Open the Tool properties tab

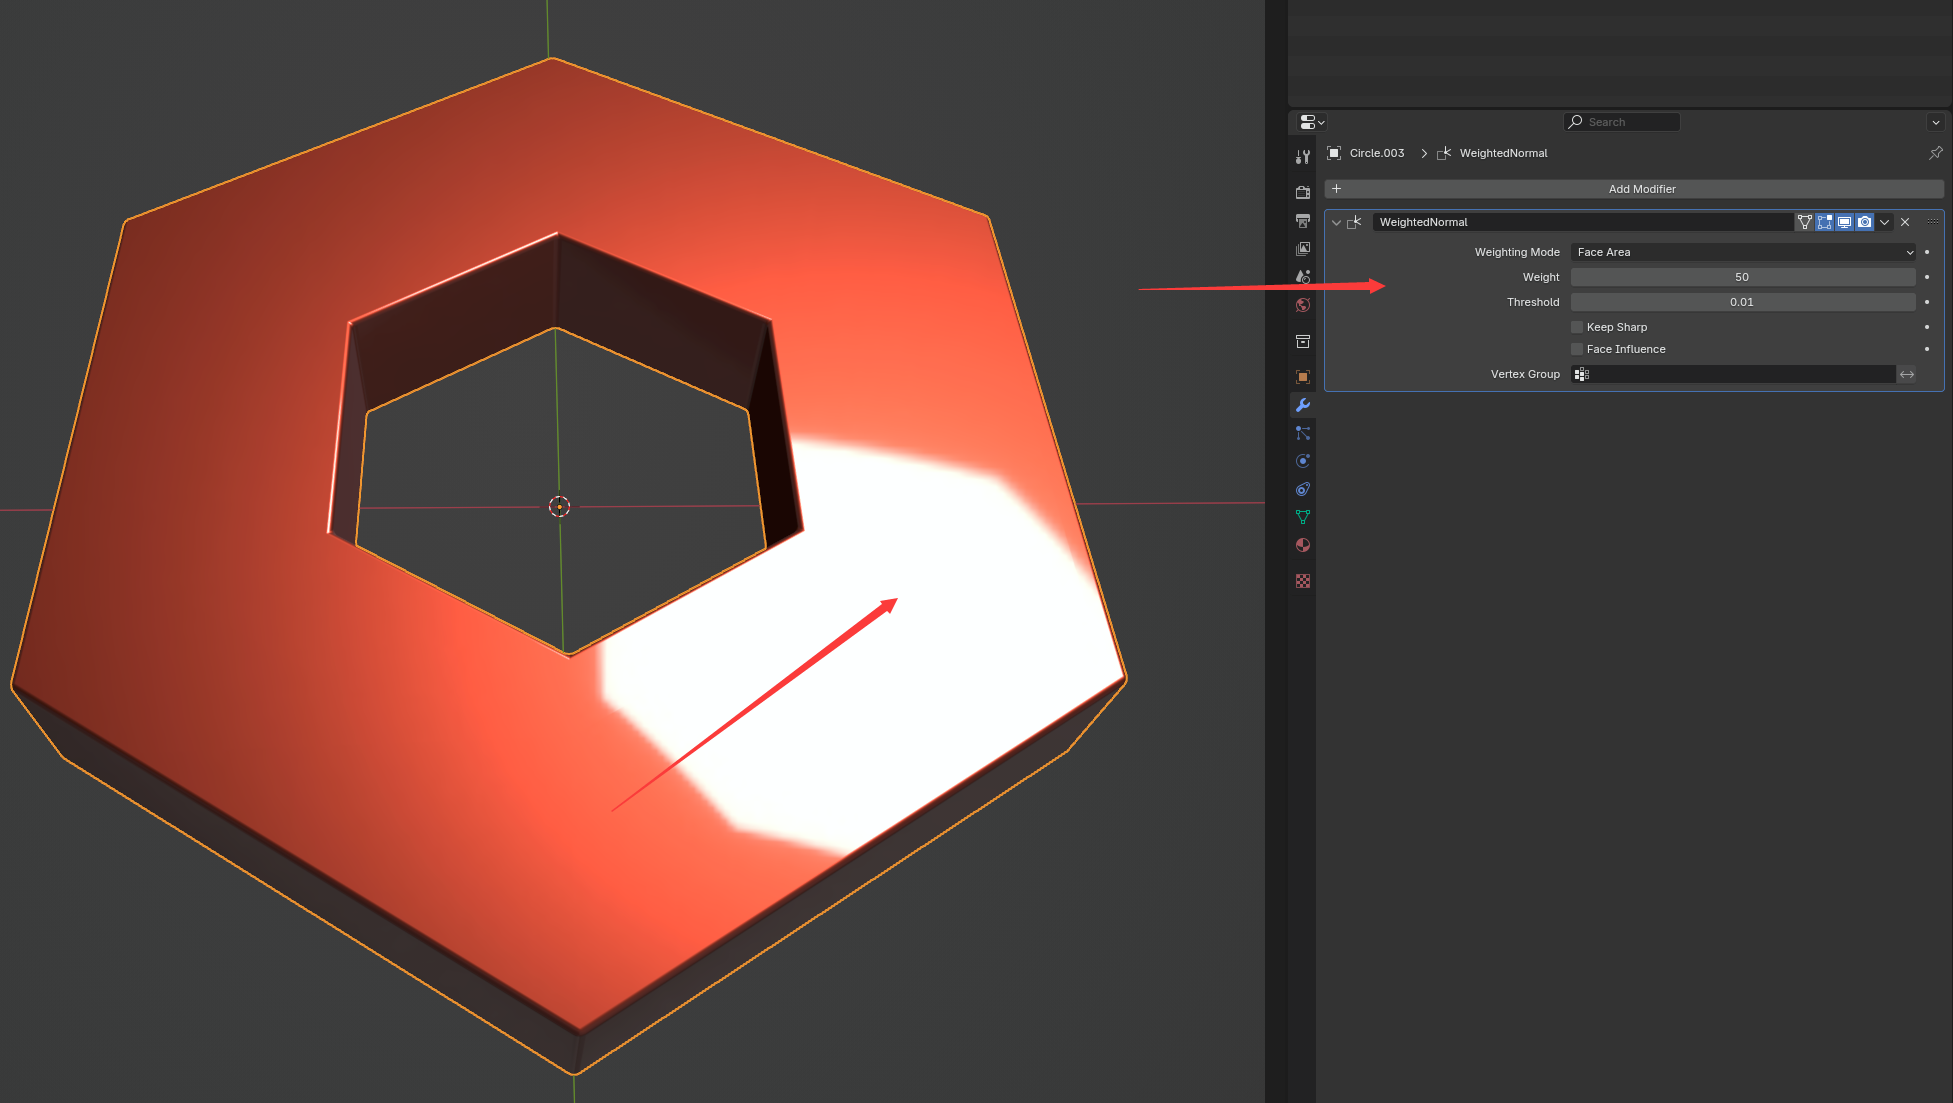1302,157
